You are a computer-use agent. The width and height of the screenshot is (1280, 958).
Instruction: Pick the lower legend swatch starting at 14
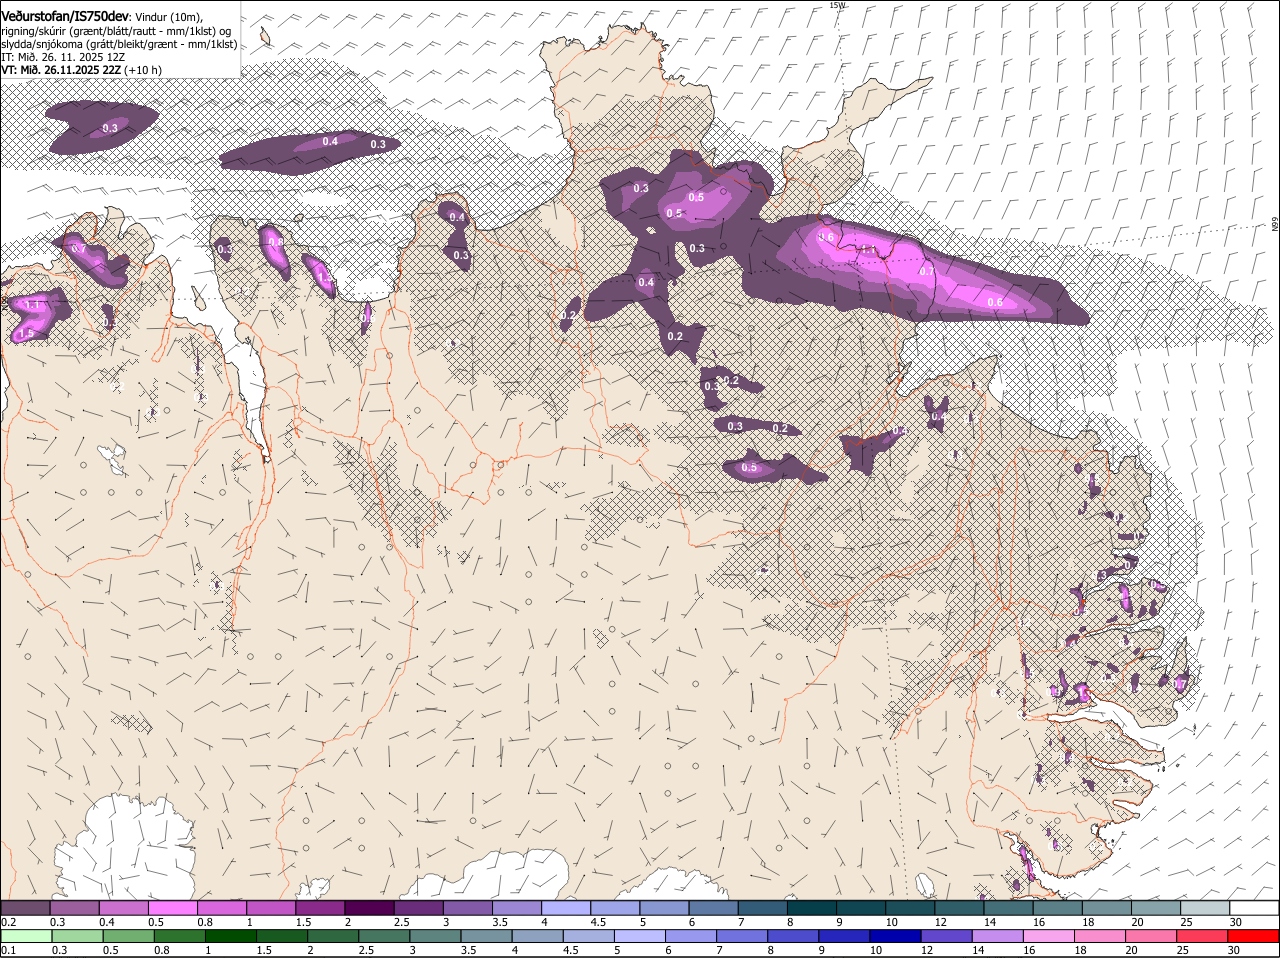(x=999, y=937)
